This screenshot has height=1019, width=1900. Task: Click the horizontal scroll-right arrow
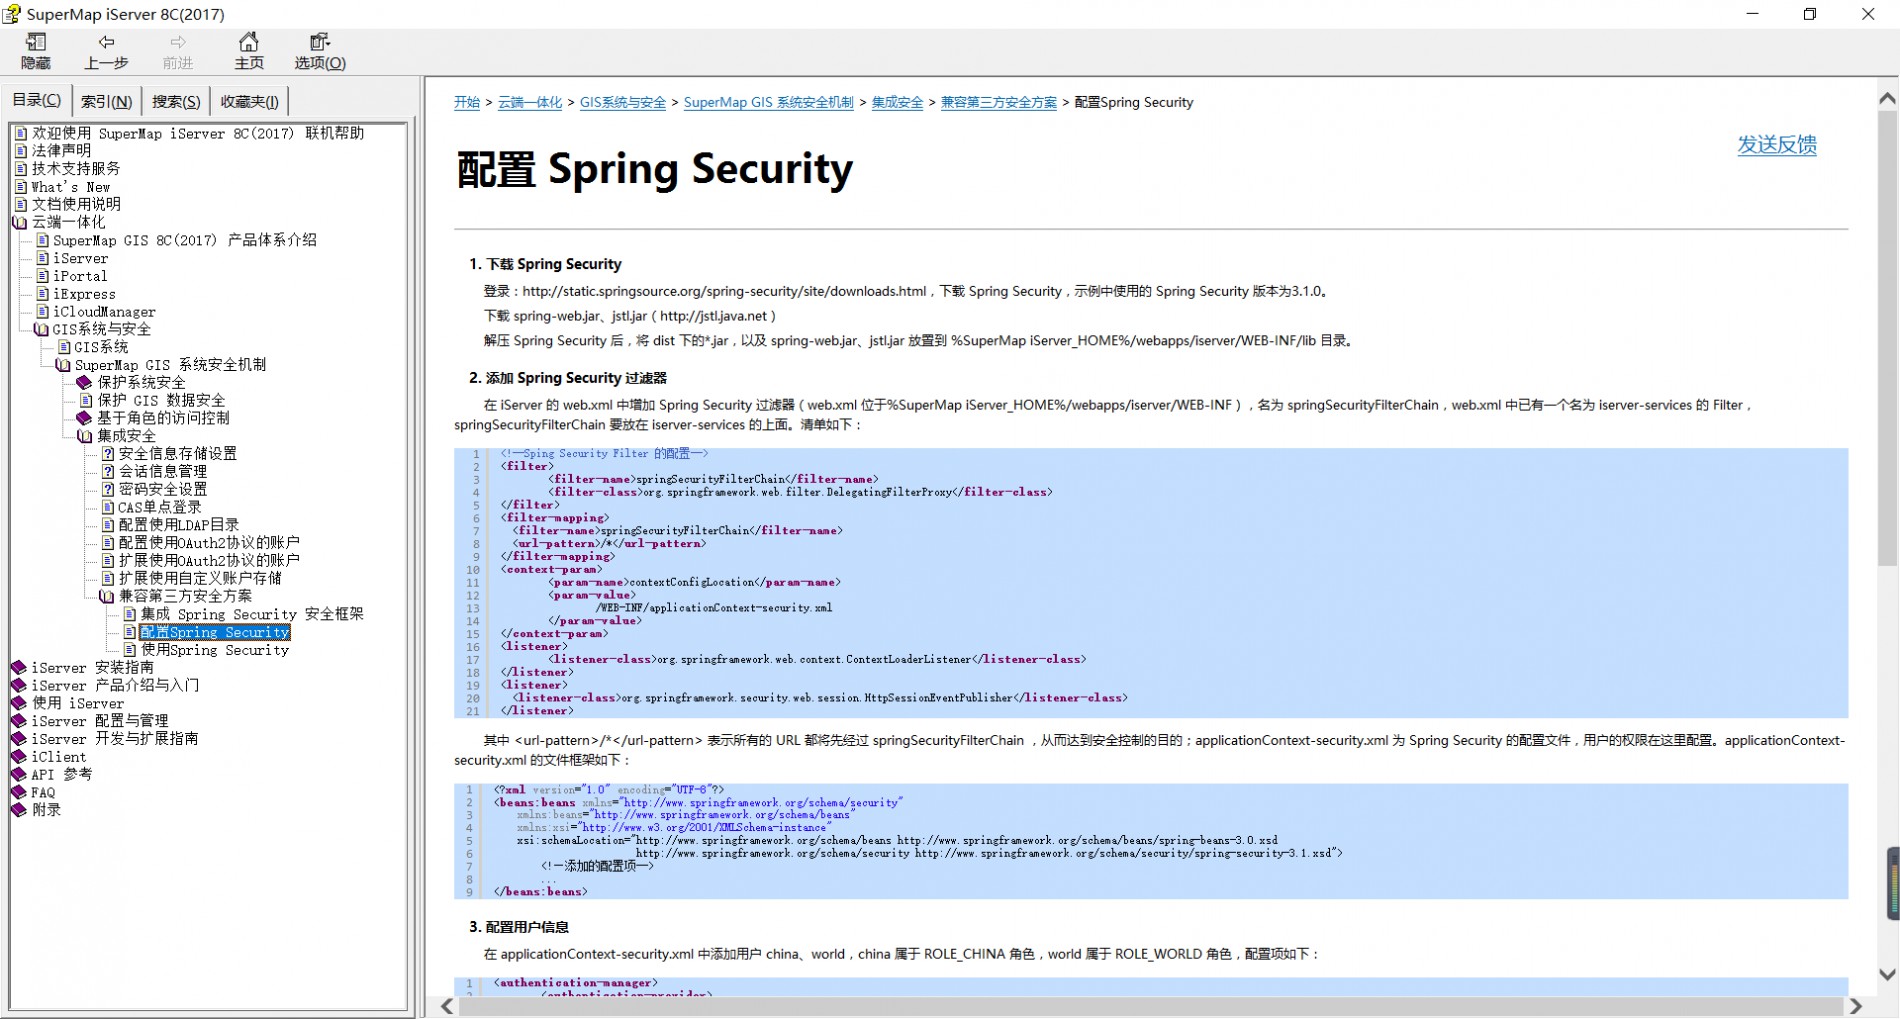tap(1856, 1006)
